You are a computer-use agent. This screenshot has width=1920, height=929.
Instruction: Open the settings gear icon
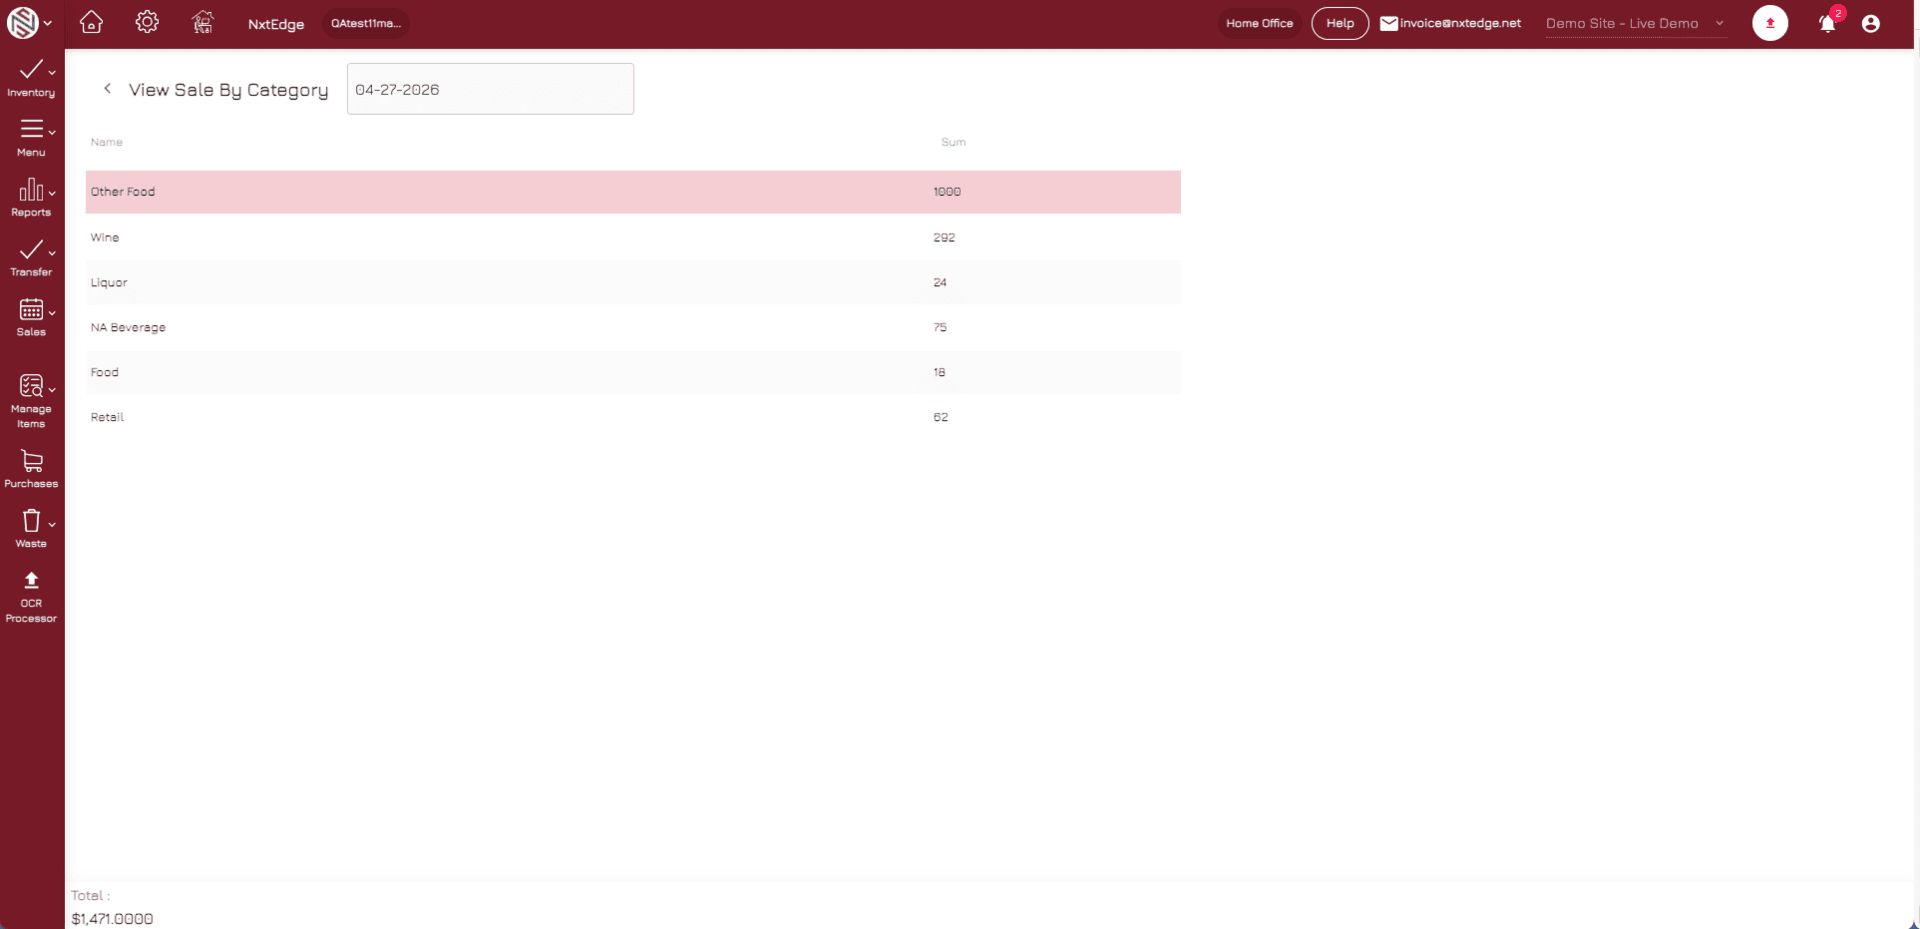pyautogui.click(x=147, y=22)
